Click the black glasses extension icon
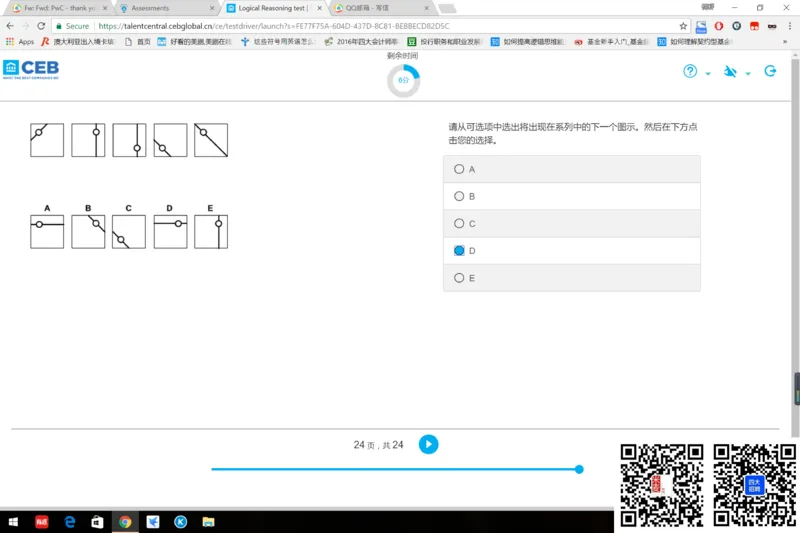This screenshot has width=800, height=533. coord(772,26)
